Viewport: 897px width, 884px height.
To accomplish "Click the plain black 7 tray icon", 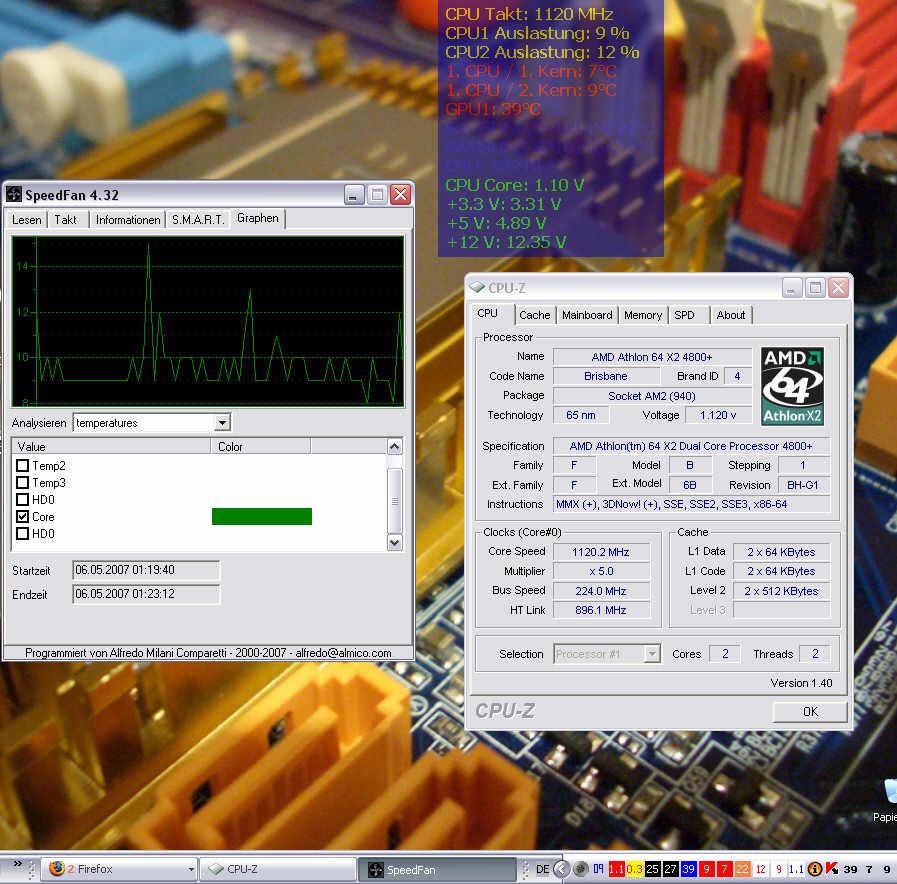I will 869,869.
